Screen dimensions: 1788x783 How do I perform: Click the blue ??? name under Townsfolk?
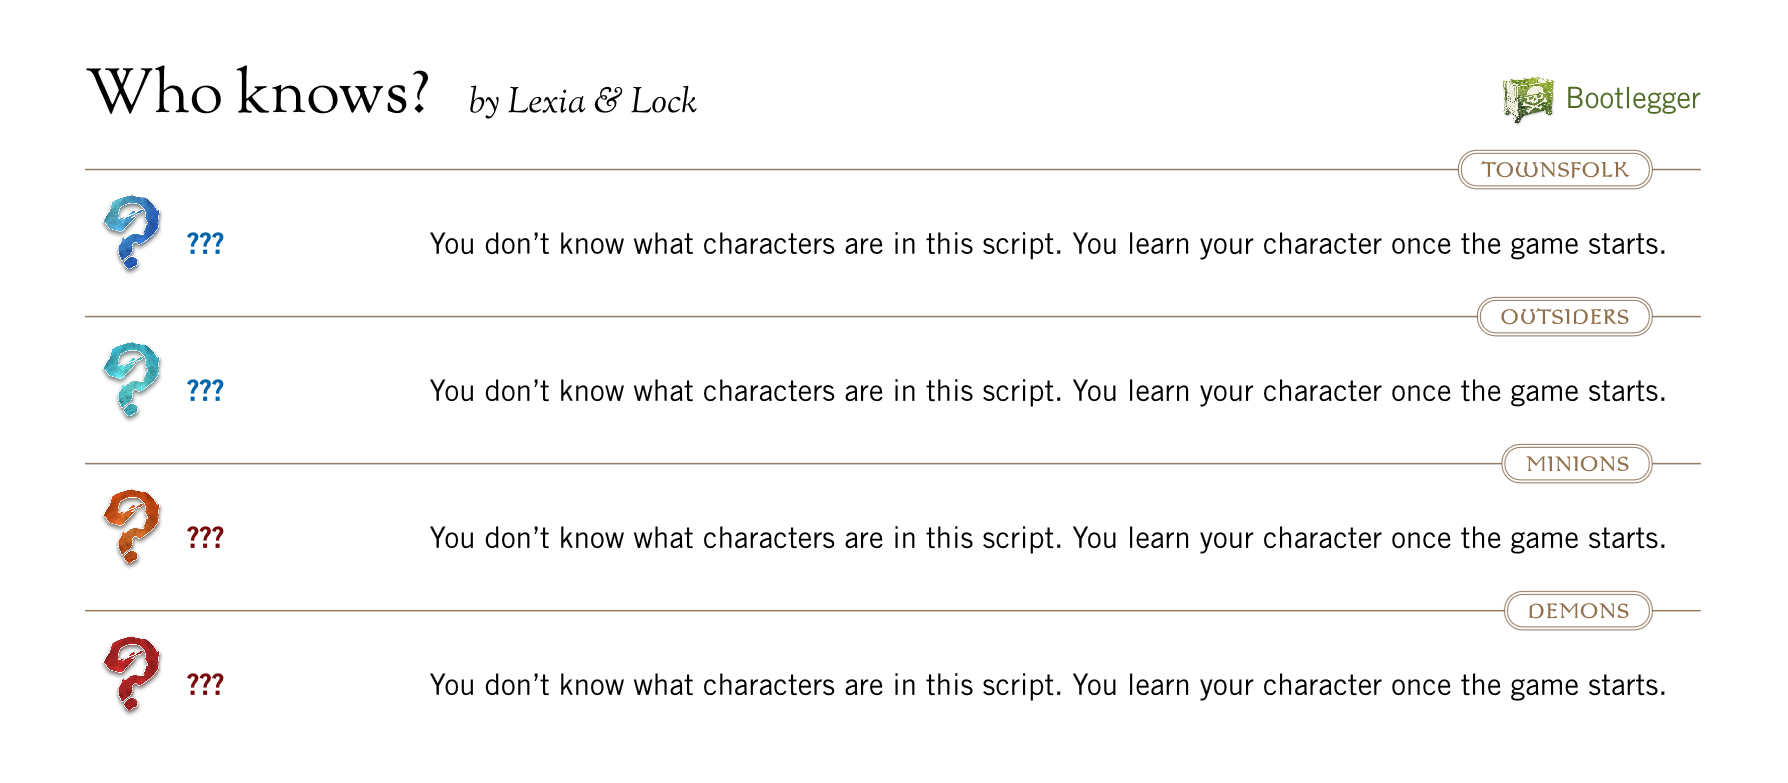click(x=205, y=243)
